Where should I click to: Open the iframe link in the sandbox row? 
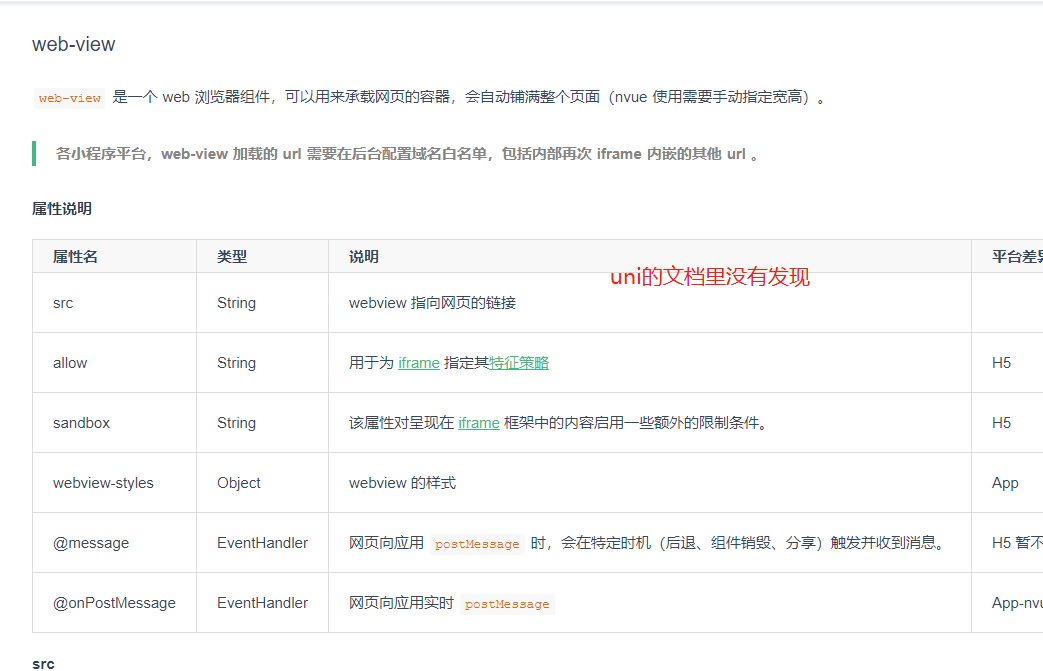point(478,423)
